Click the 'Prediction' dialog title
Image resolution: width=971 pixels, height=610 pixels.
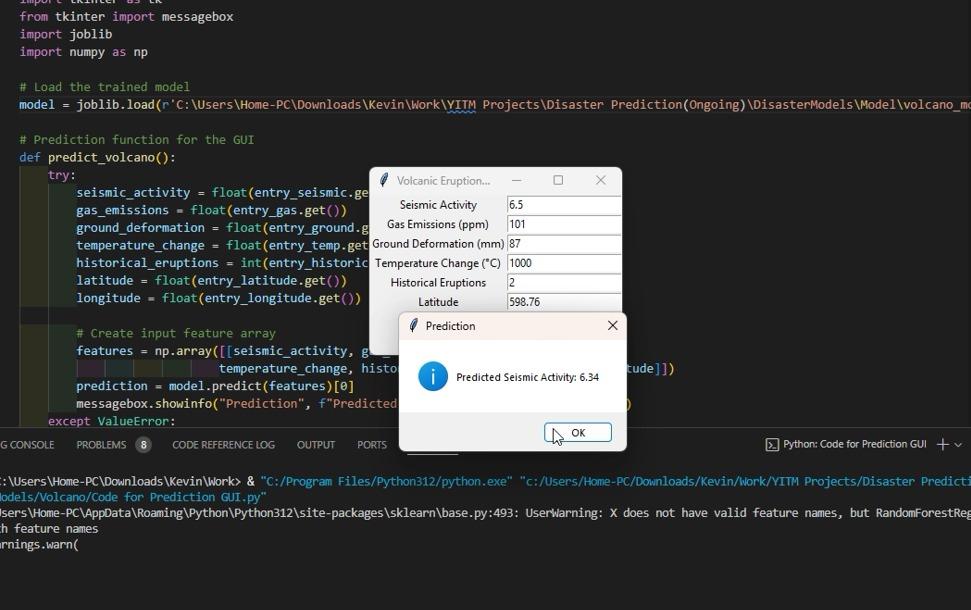coord(450,326)
